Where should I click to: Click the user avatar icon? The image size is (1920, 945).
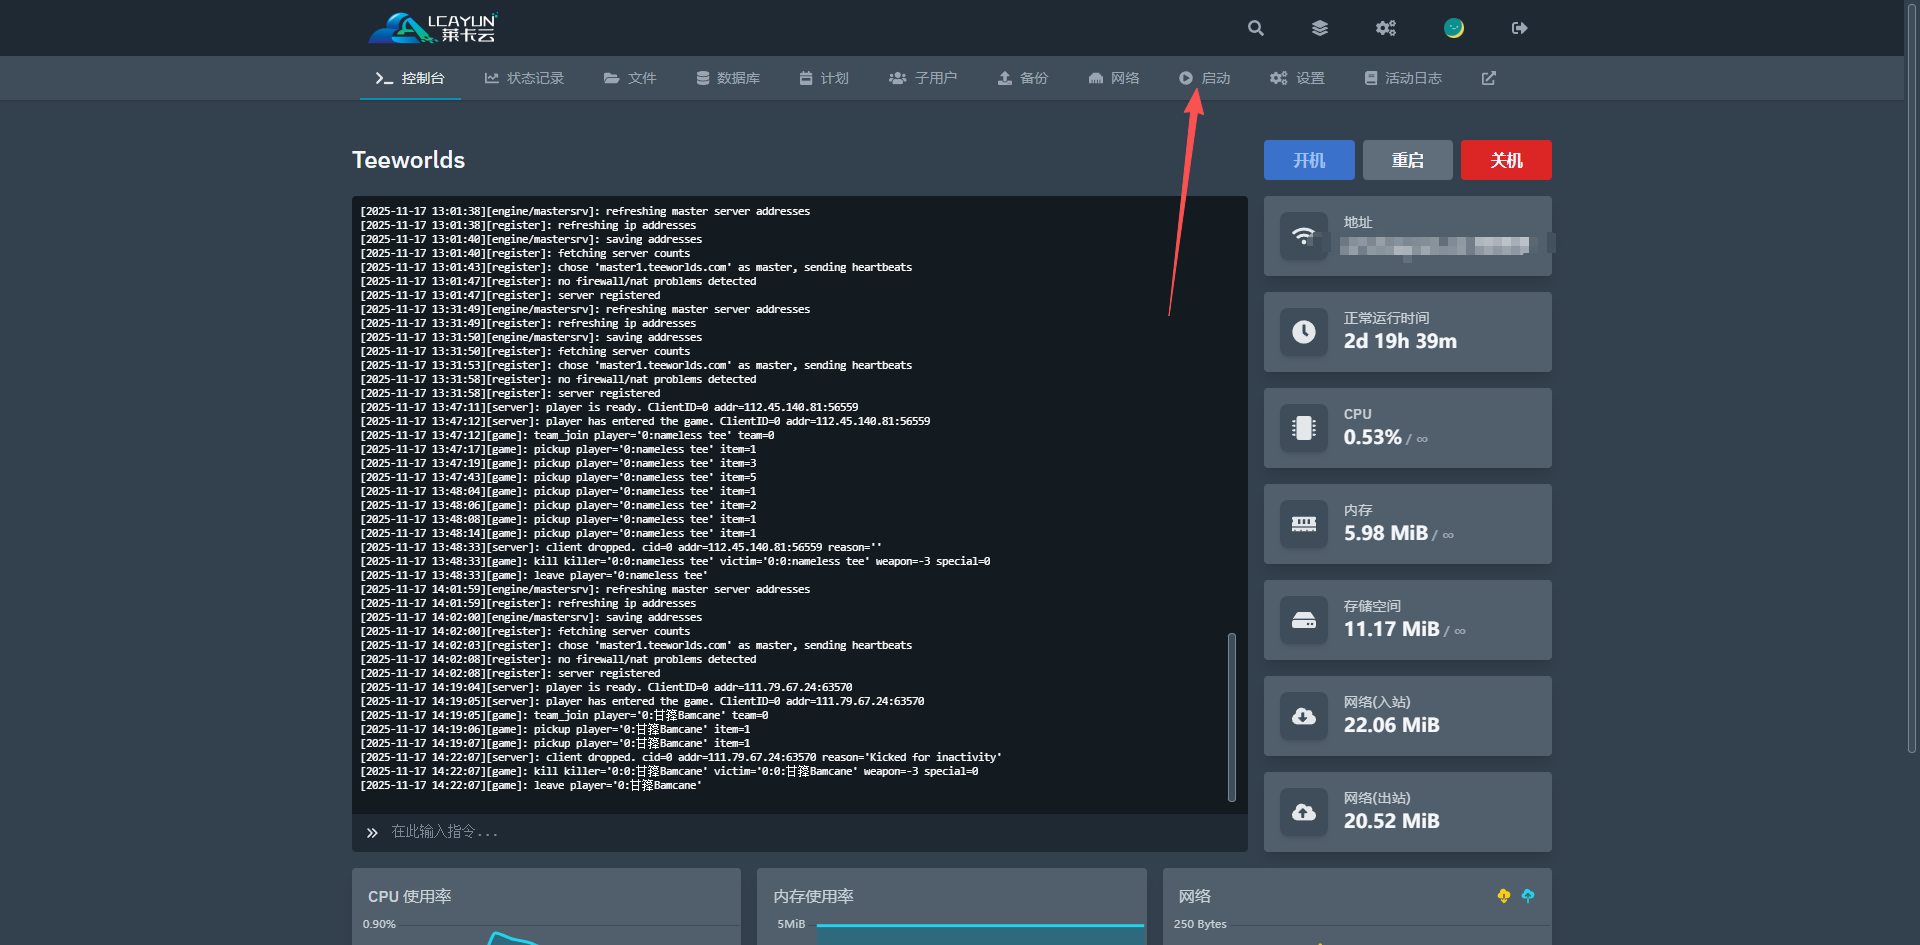point(1453,28)
